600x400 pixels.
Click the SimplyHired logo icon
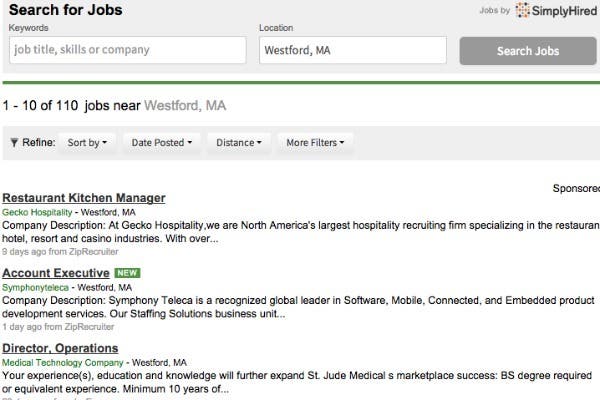pos(523,10)
